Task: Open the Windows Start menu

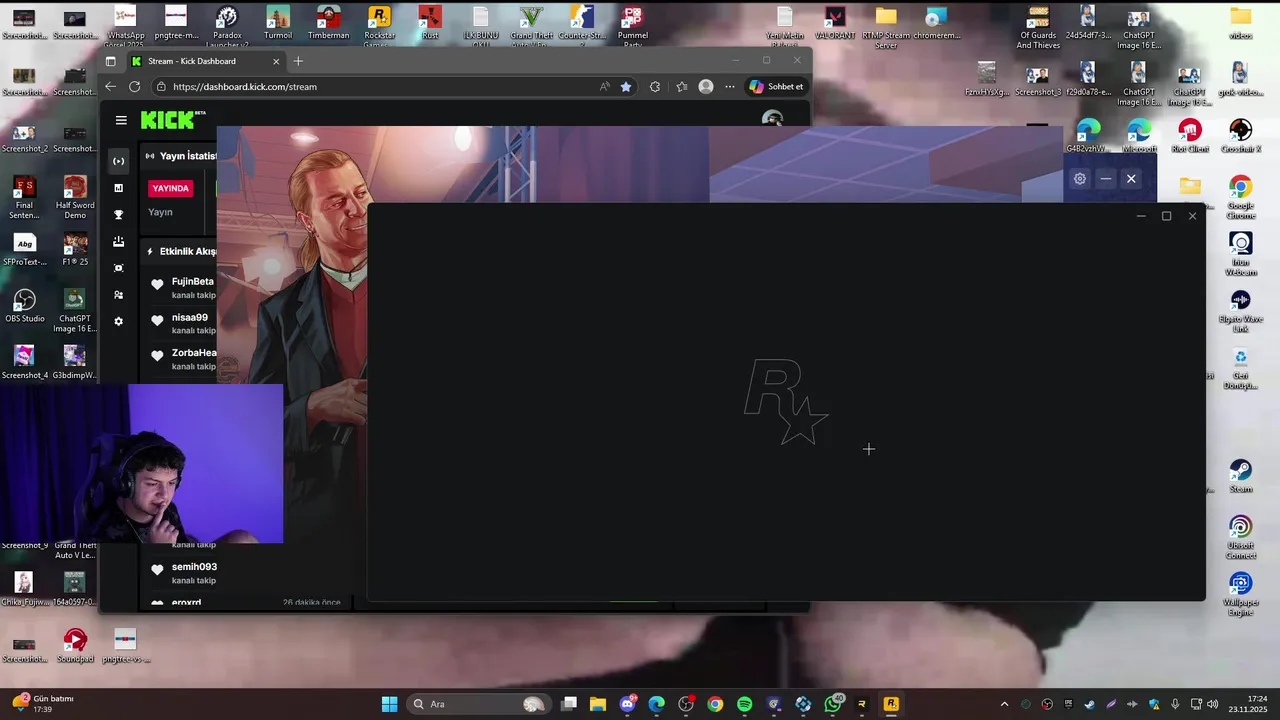Action: [x=389, y=704]
